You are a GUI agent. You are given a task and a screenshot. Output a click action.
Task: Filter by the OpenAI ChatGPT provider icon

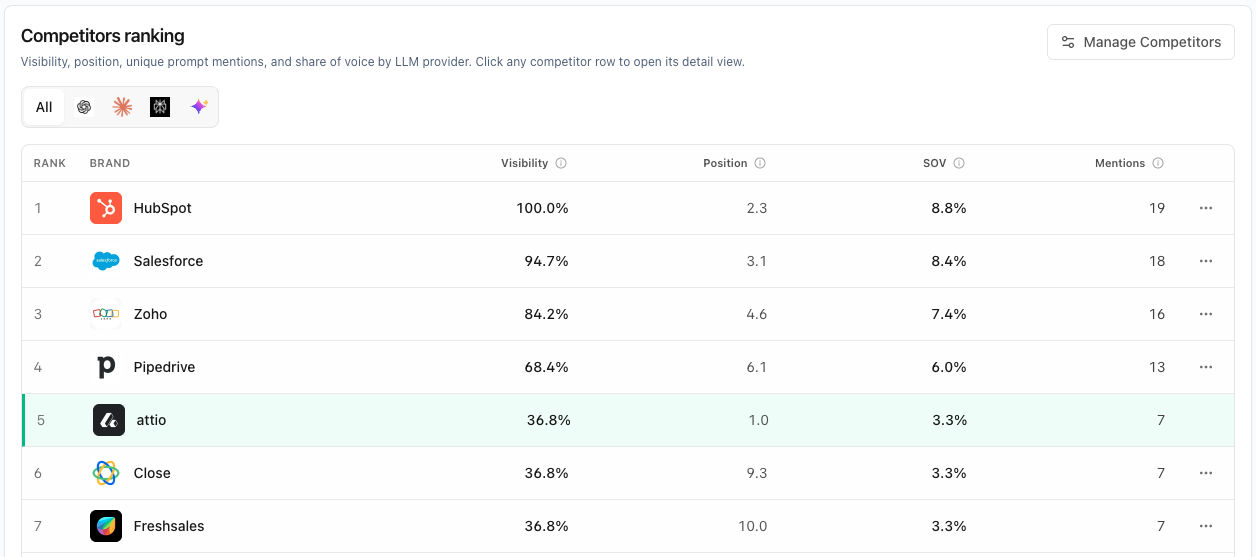pyautogui.click(x=84, y=107)
